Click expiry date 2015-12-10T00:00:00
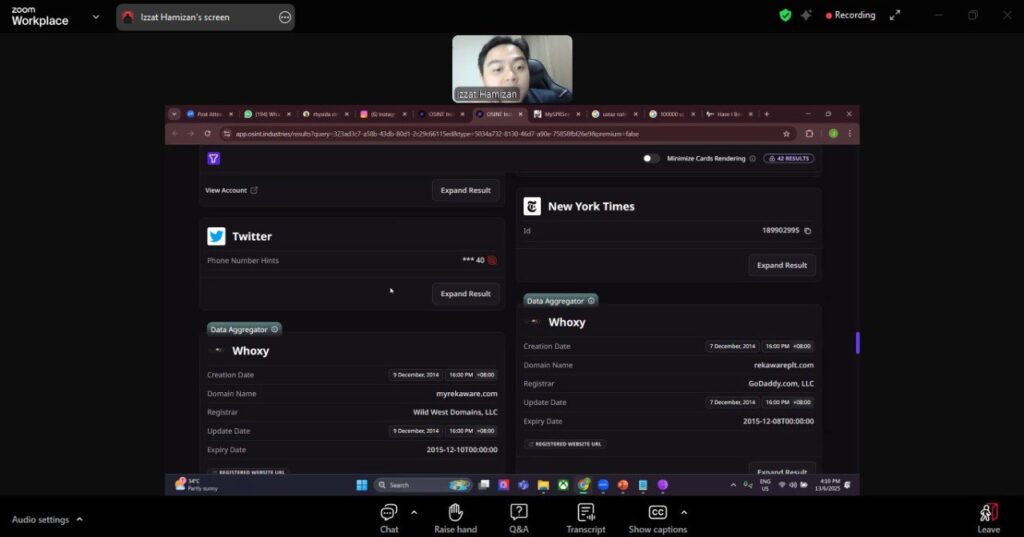This screenshot has height=537, width=1024. [462, 449]
